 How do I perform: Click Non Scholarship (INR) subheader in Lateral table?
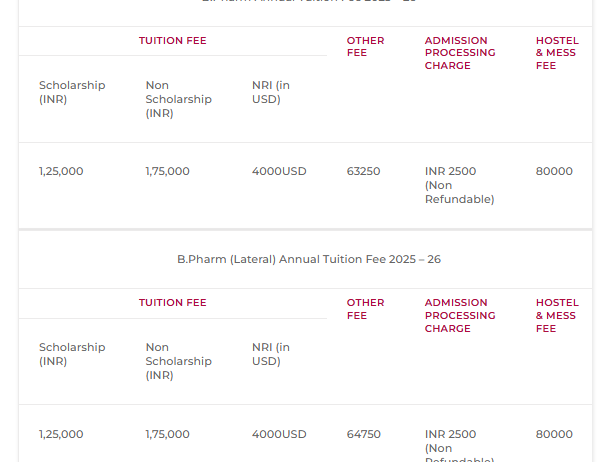[x=178, y=361]
